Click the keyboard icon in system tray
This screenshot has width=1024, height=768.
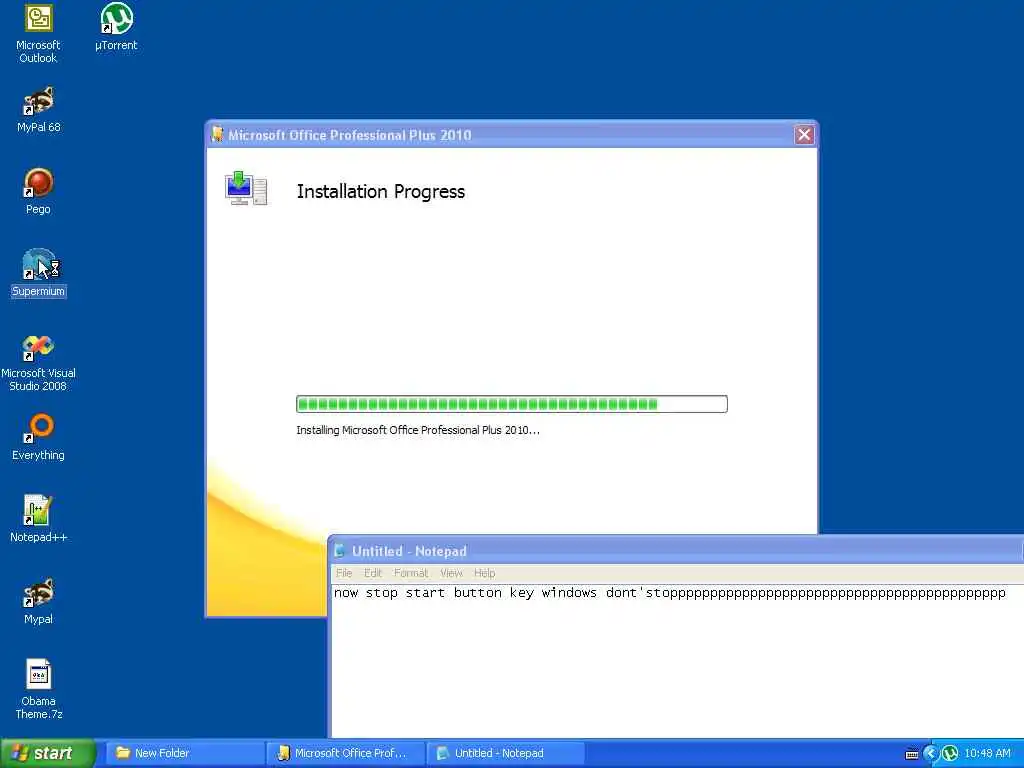912,754
